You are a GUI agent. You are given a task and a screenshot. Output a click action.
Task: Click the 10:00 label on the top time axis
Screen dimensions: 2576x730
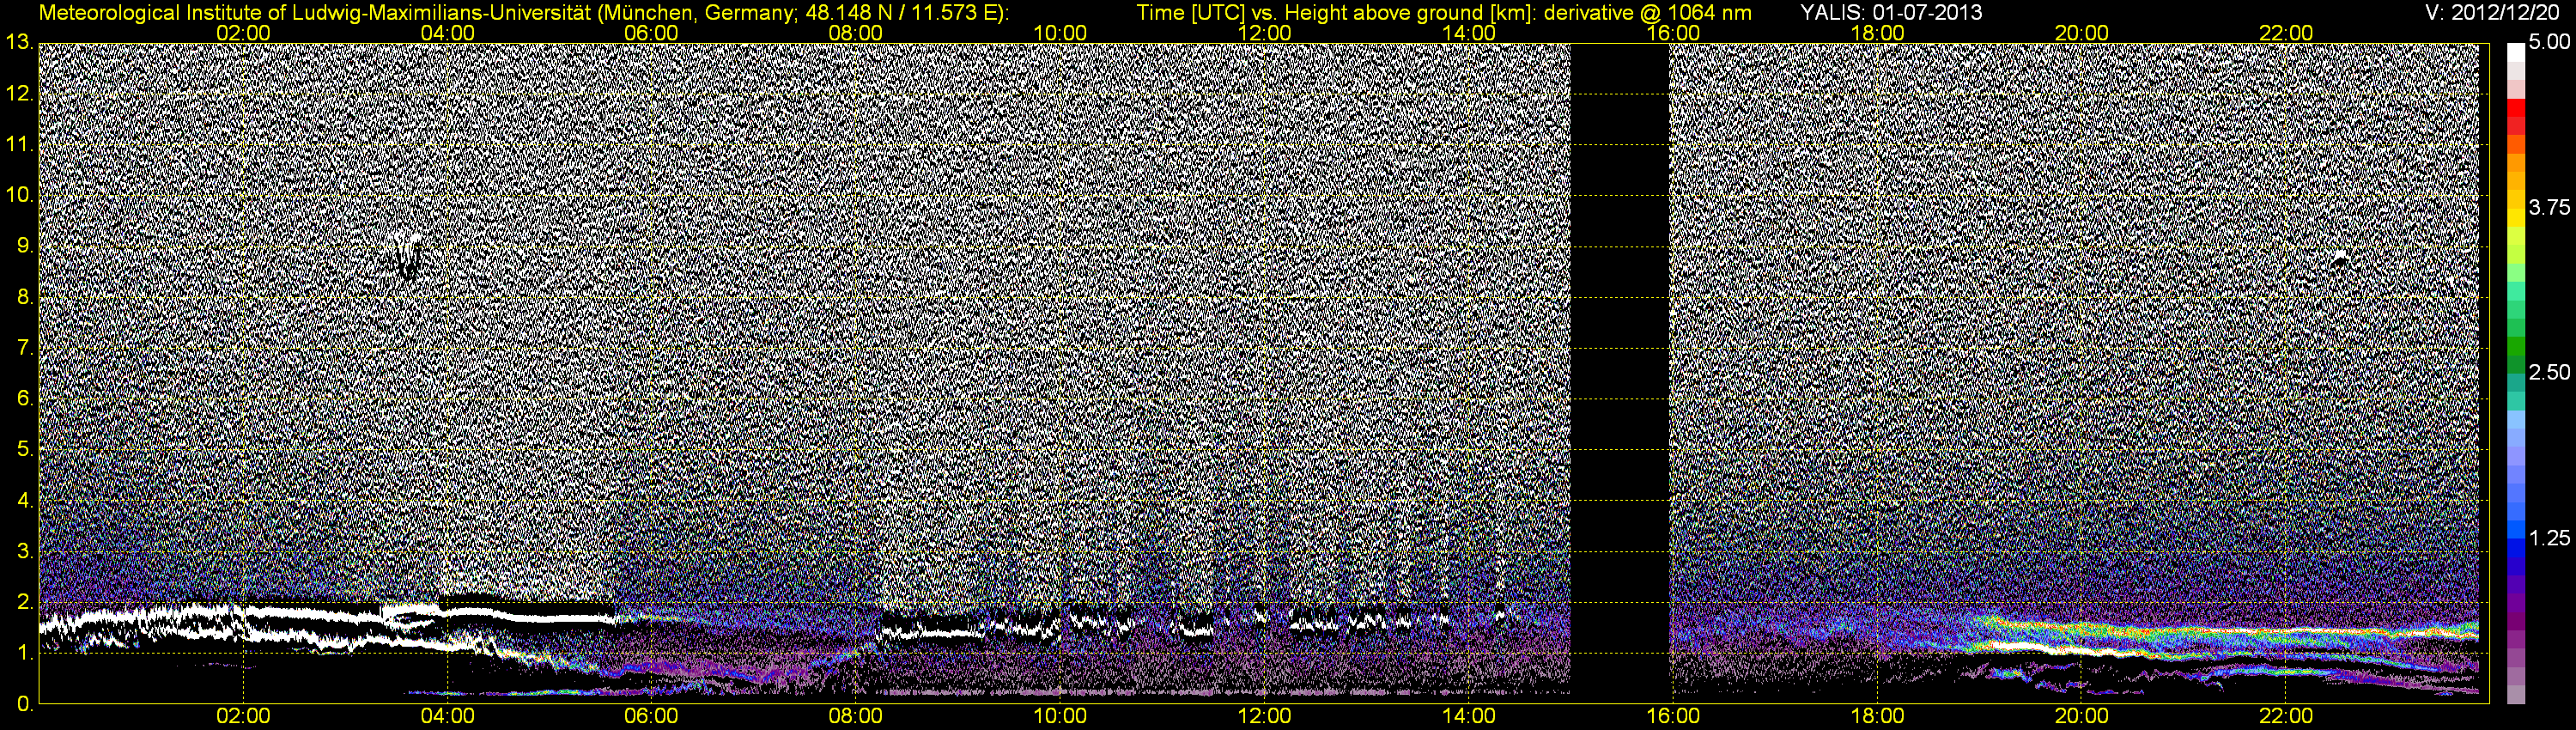(1060, 33)
